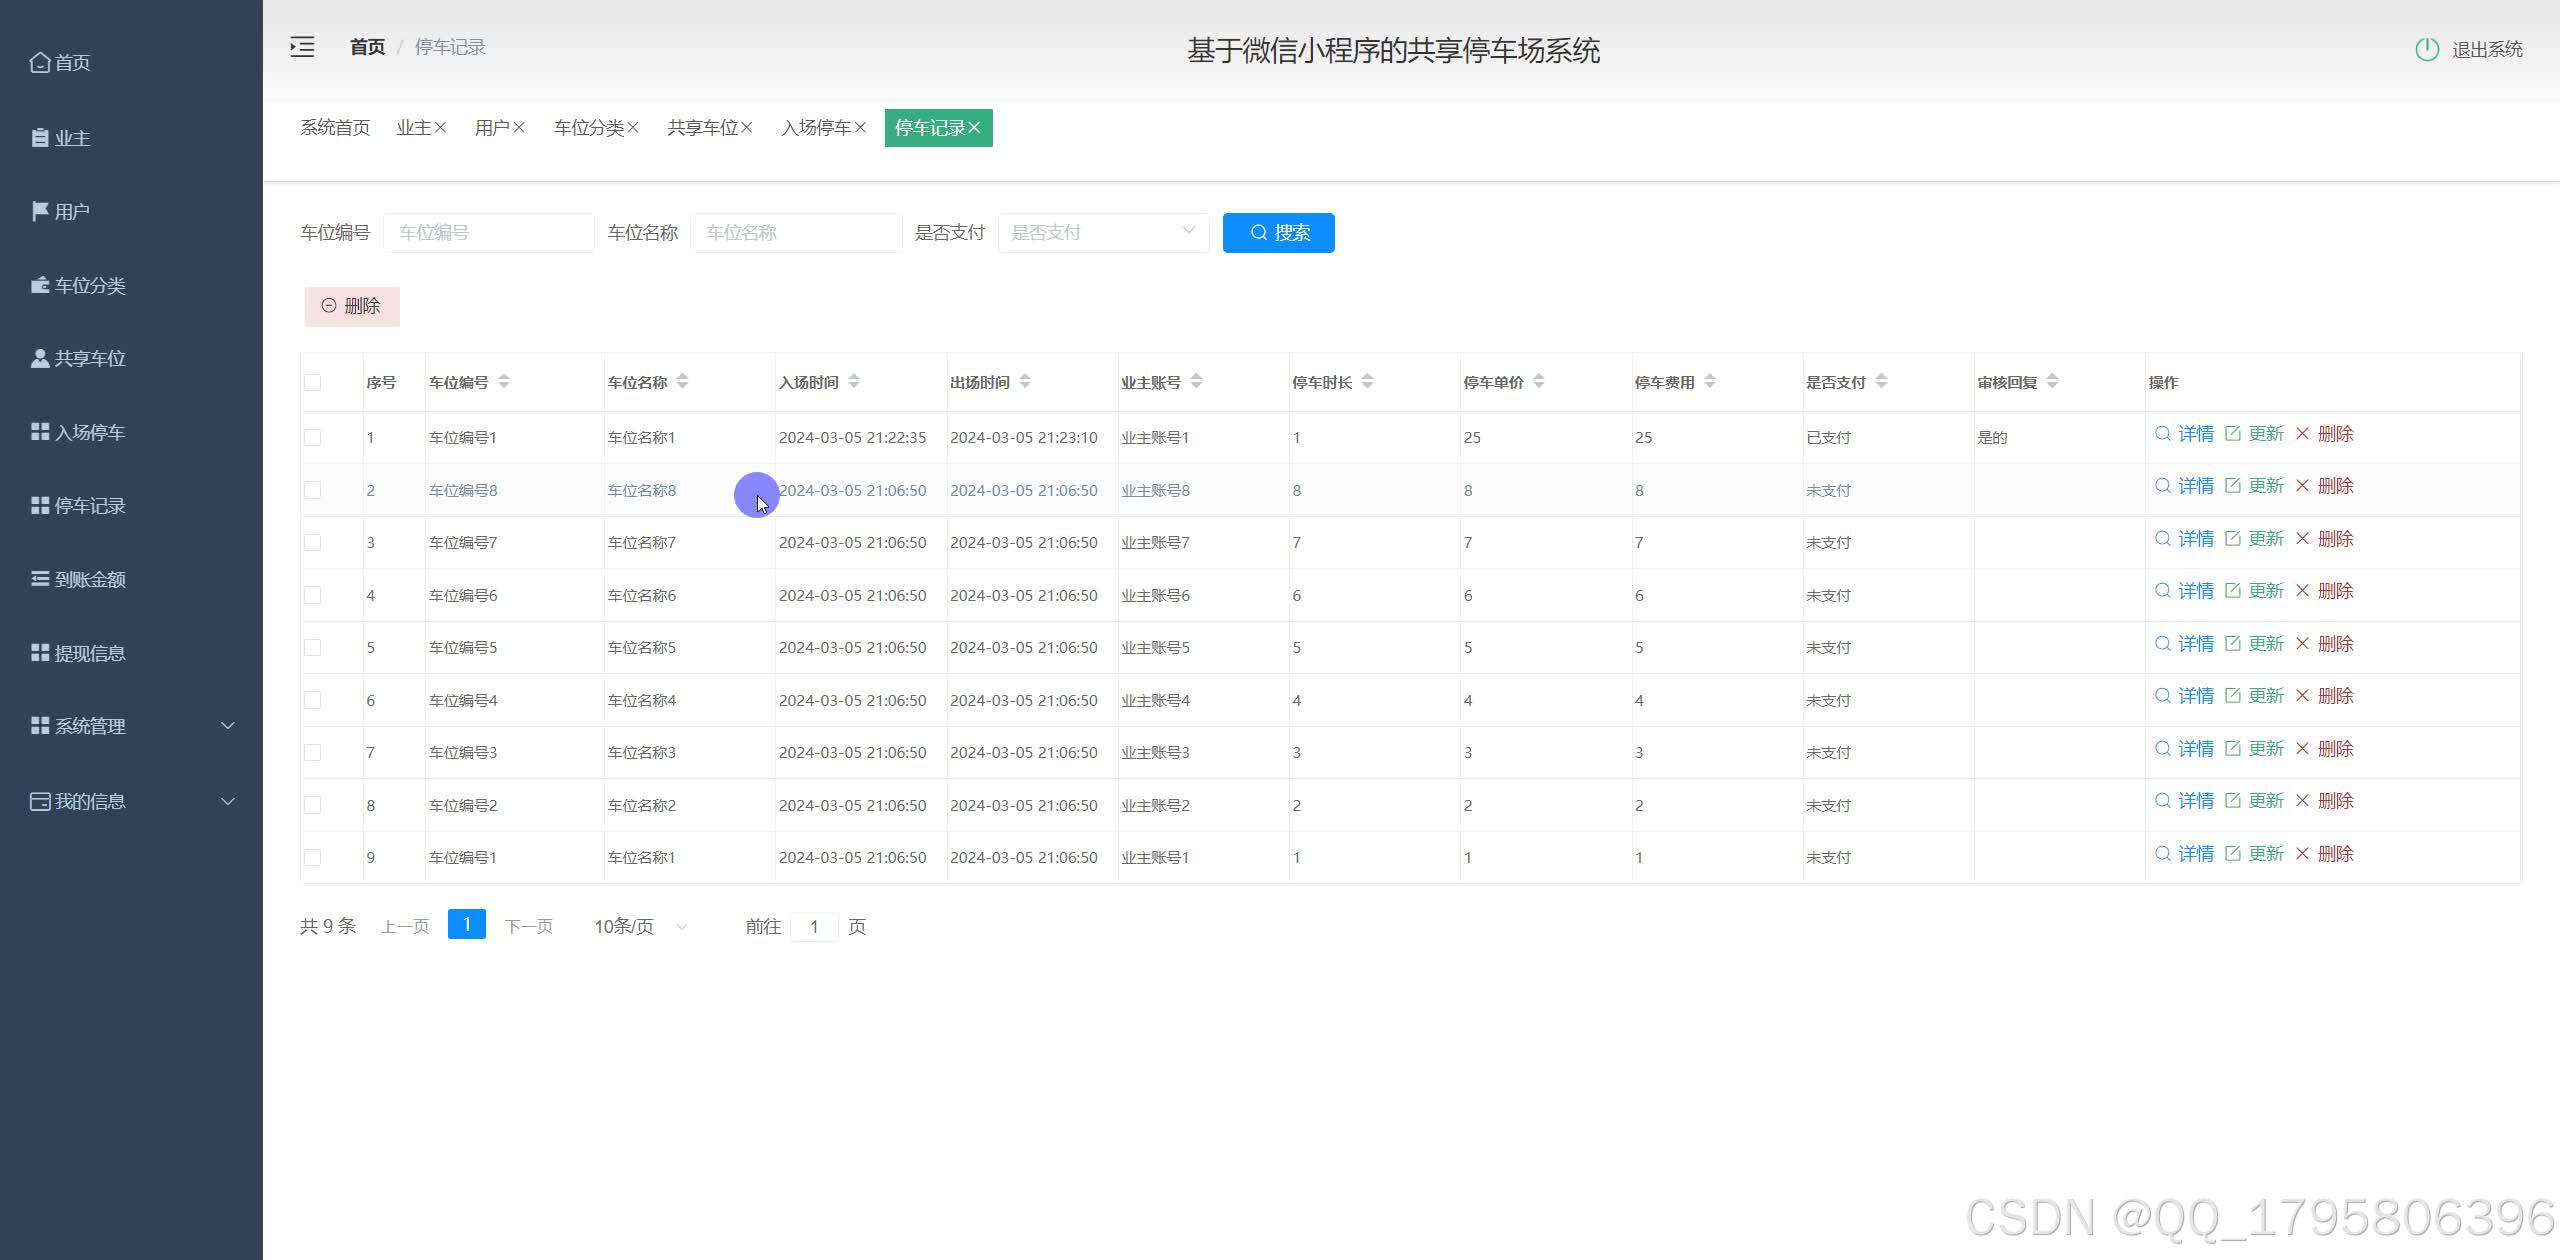The height and width of the screenshot is (1260, 2560).
Task: Sort table by 业主账号 column
Action: pos(1197,382)
